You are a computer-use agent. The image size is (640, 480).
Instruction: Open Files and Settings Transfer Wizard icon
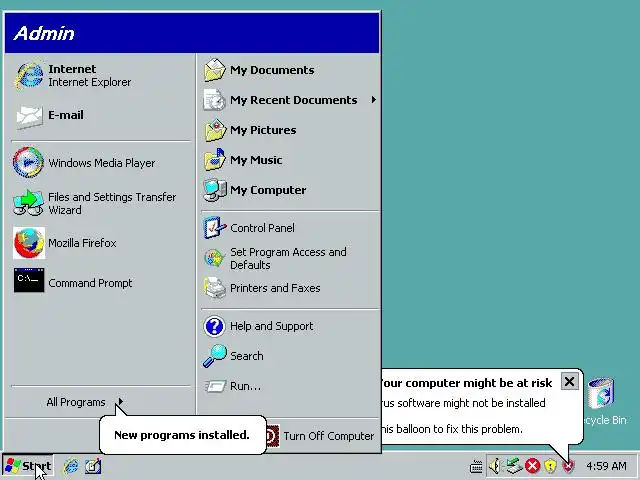pos(28,203)
